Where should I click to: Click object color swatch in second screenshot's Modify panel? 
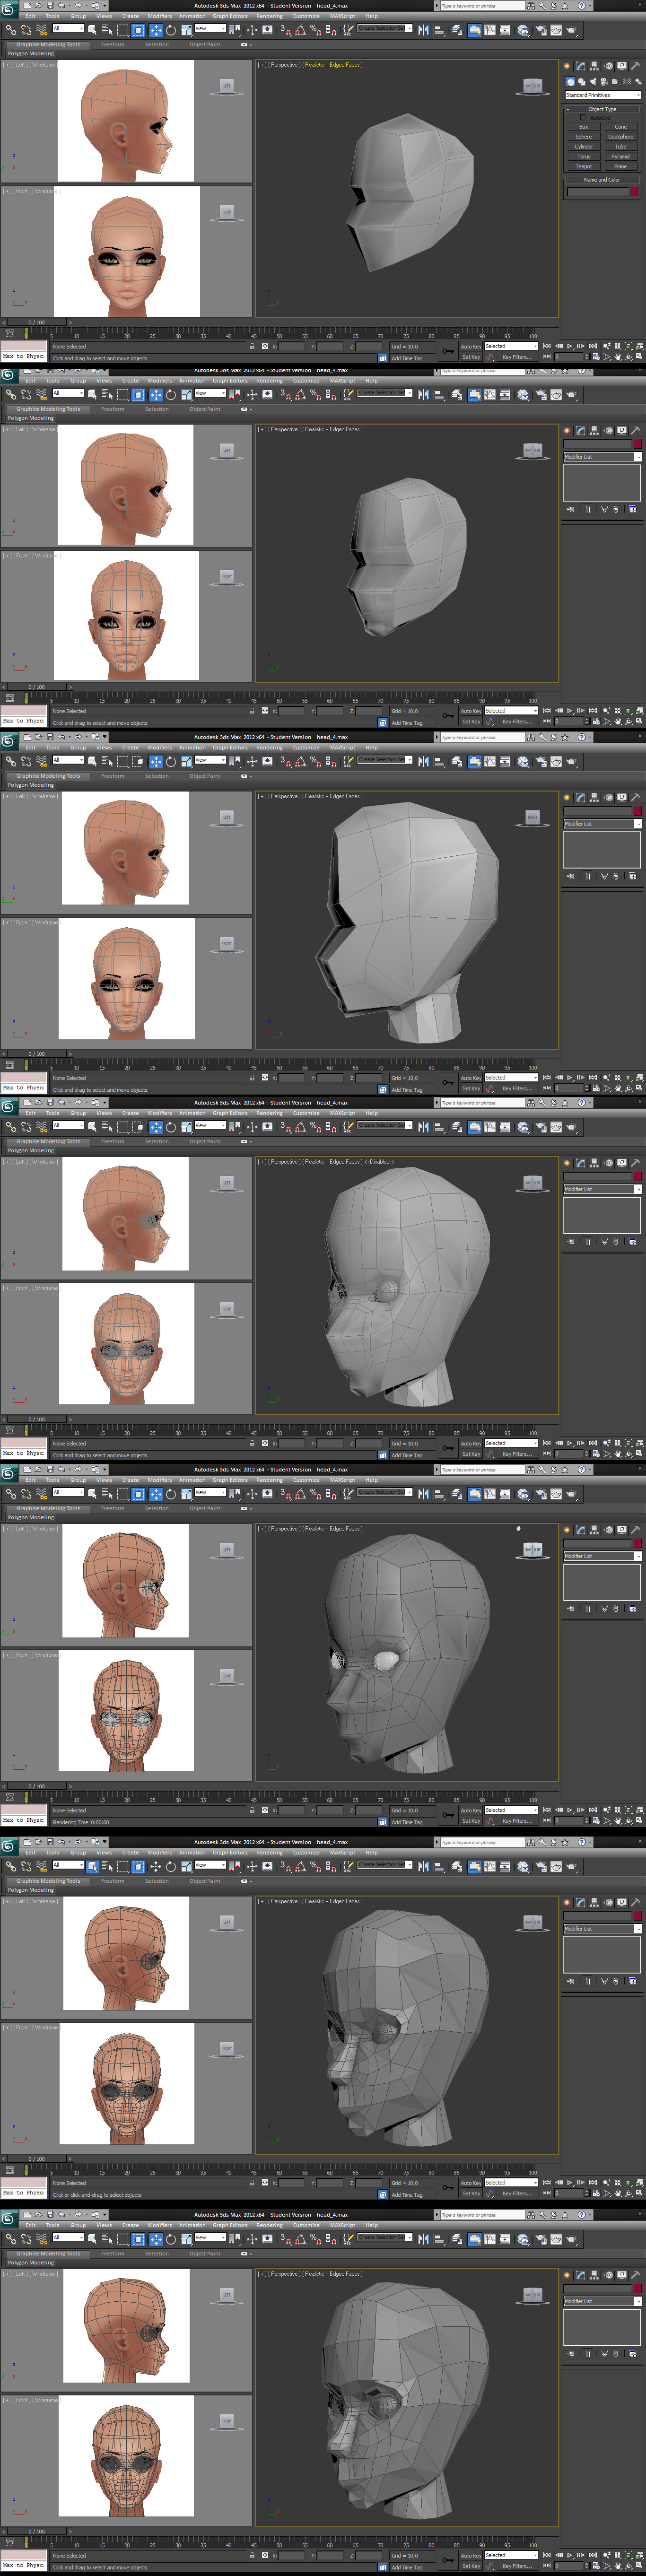[x=637, y=443]
